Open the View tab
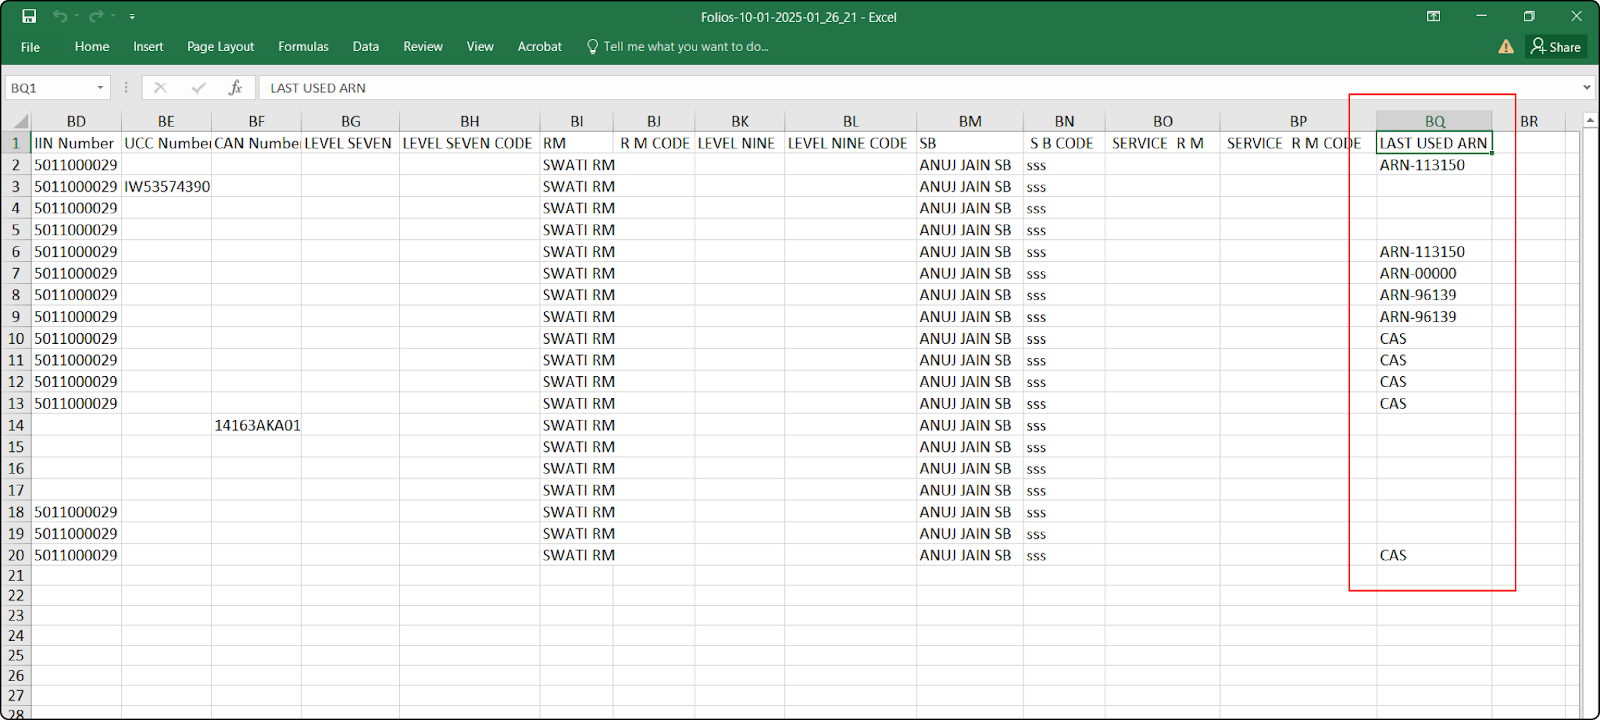This screenshot has width=1600, height=720. 480,46
